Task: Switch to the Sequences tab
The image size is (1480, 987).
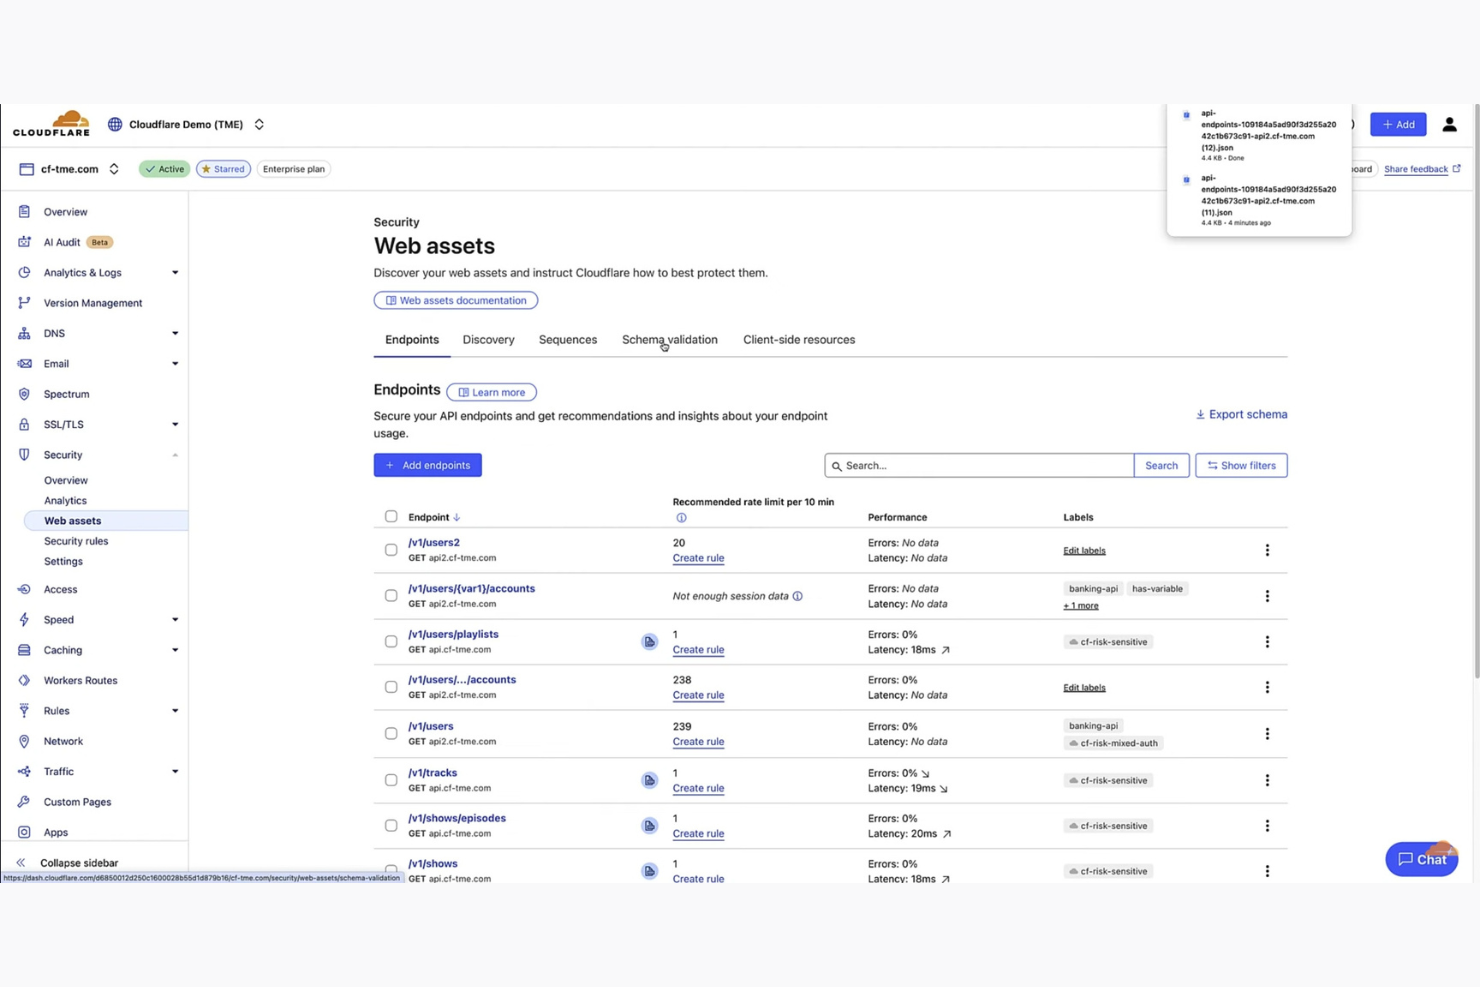Action: click(x=568, y=340)
